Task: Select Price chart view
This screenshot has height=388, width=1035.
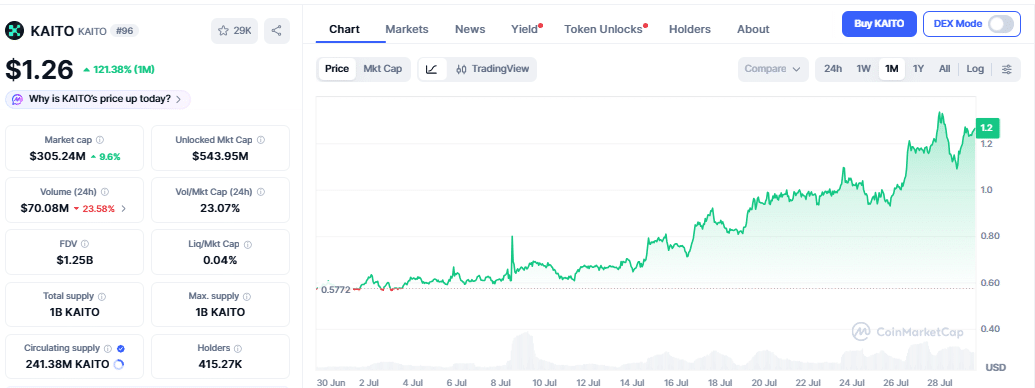Action: (337, 69)
